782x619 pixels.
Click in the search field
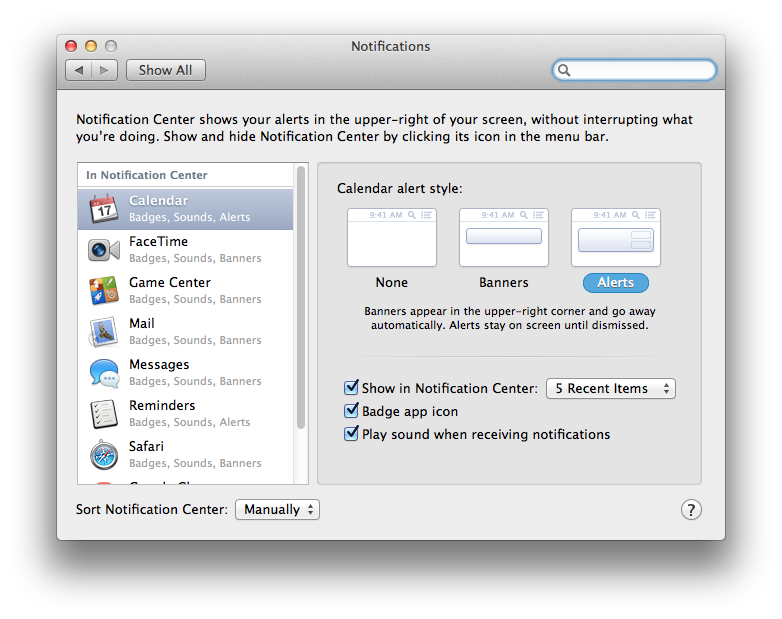point(634,70)
